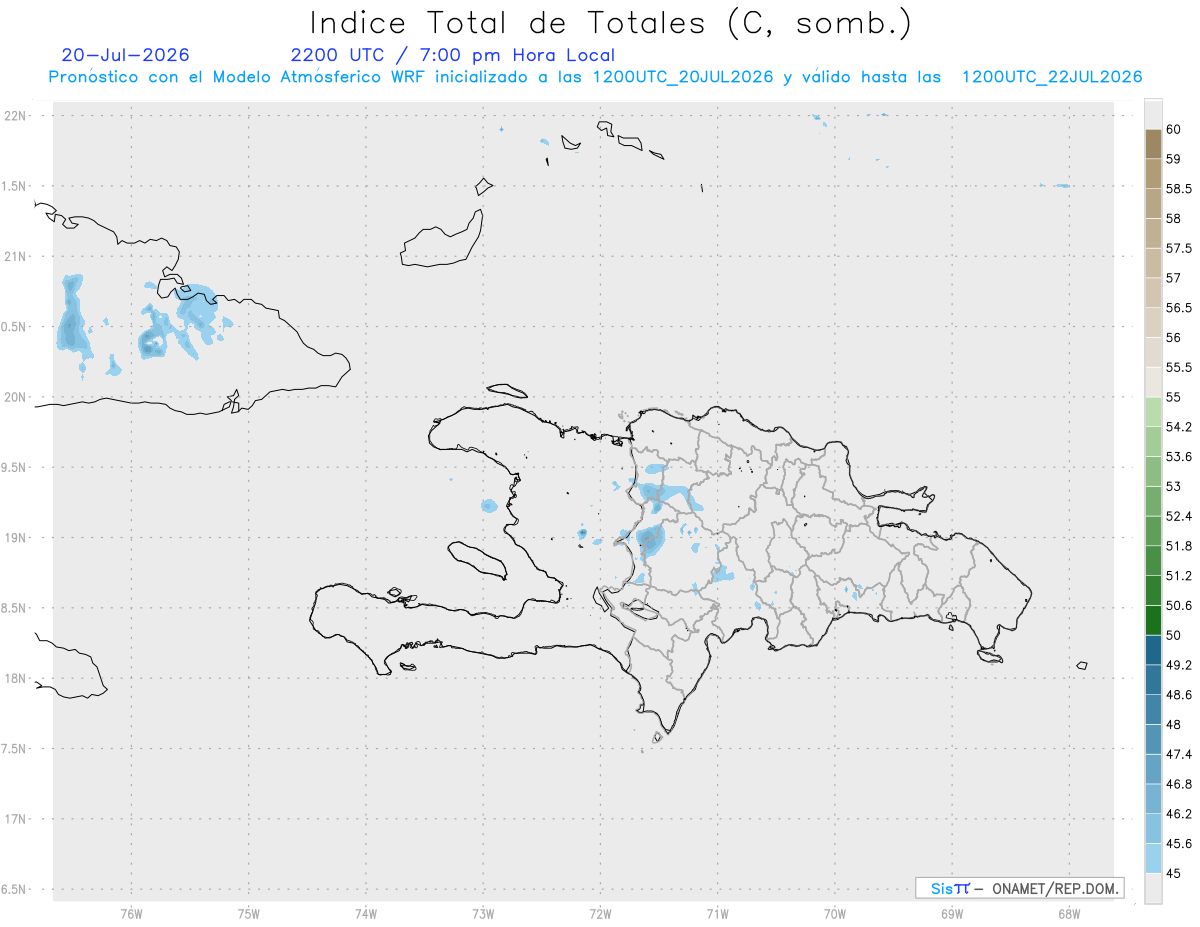1200x927 pixels.
Task: Click the colorbar label "48.6"
Action: pyautogui.click(x=1178, y=694)
